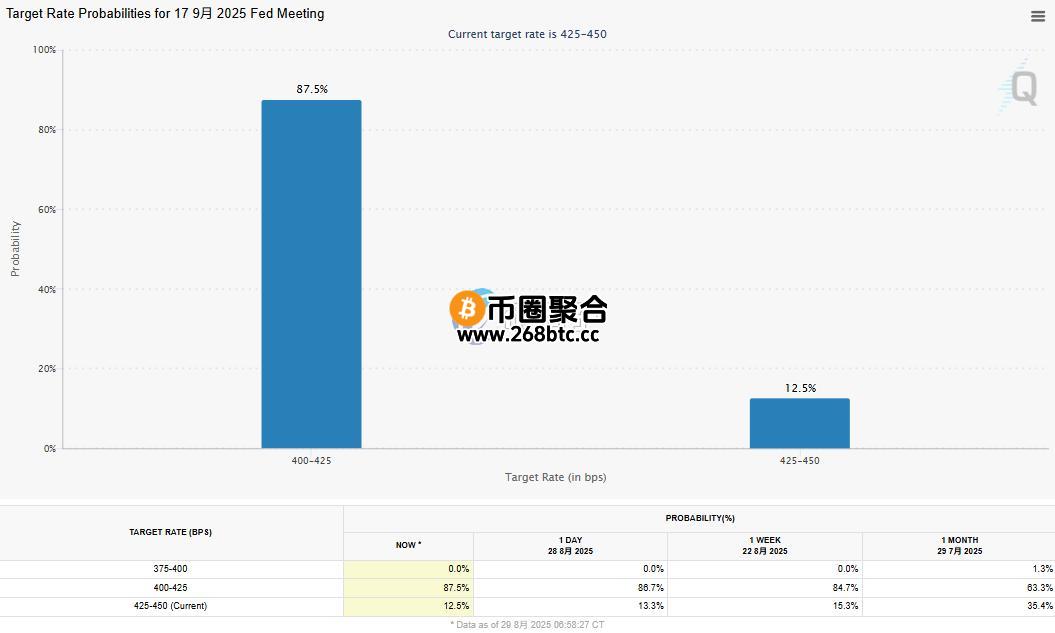Select the 375-400 table row label

(x=170, y=569)
